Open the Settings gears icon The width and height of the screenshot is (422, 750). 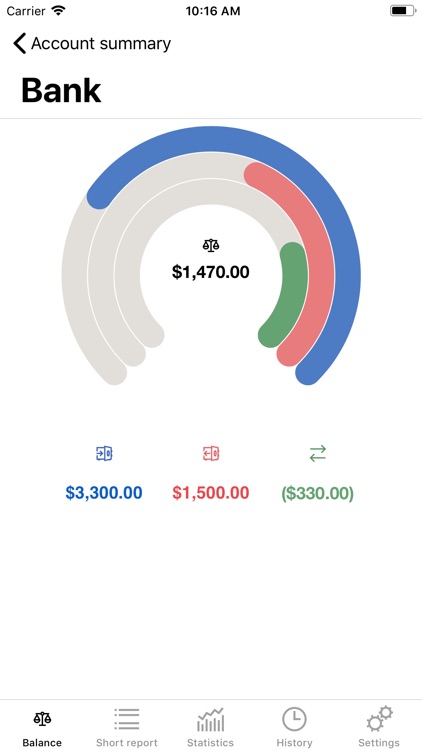tap(379, 719)
